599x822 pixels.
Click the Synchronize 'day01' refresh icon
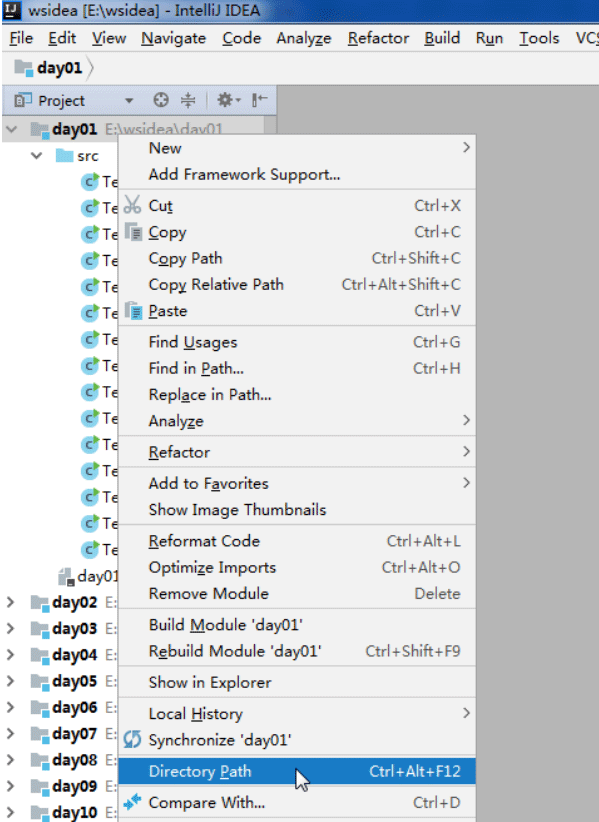(x=132, y=740)
